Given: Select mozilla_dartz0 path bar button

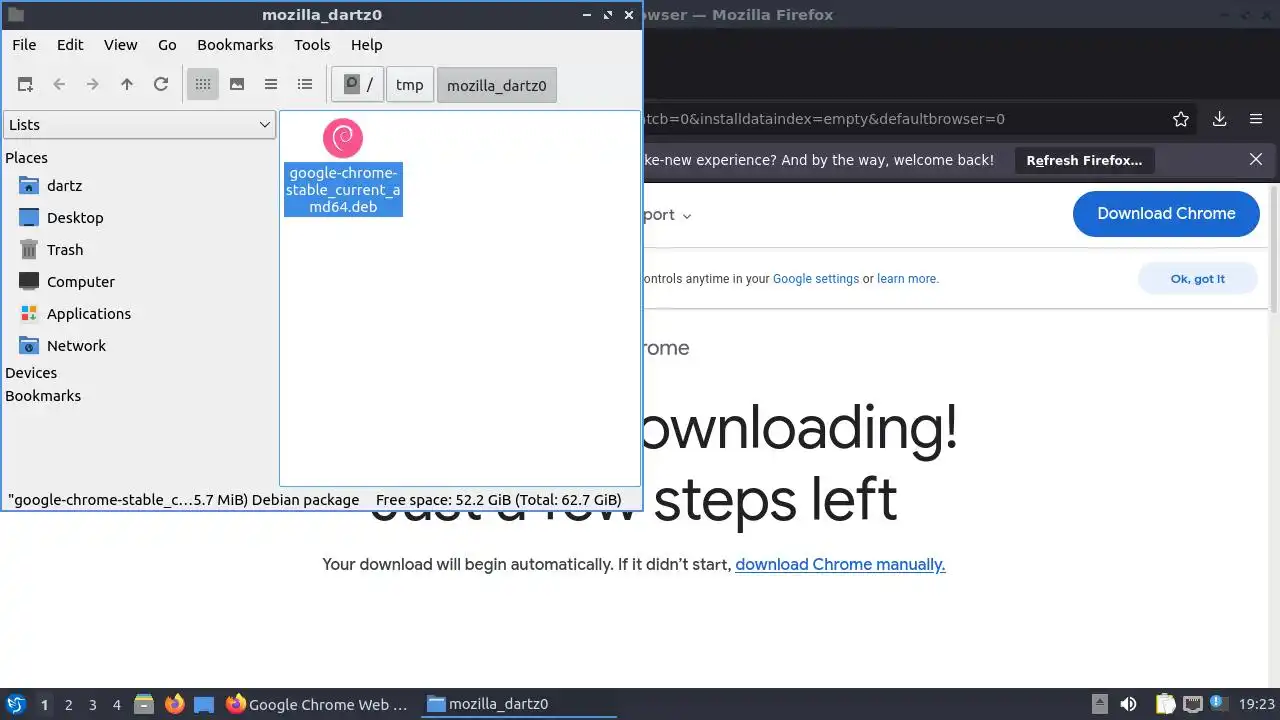Looking at the screenshot, I should (497, 85).
